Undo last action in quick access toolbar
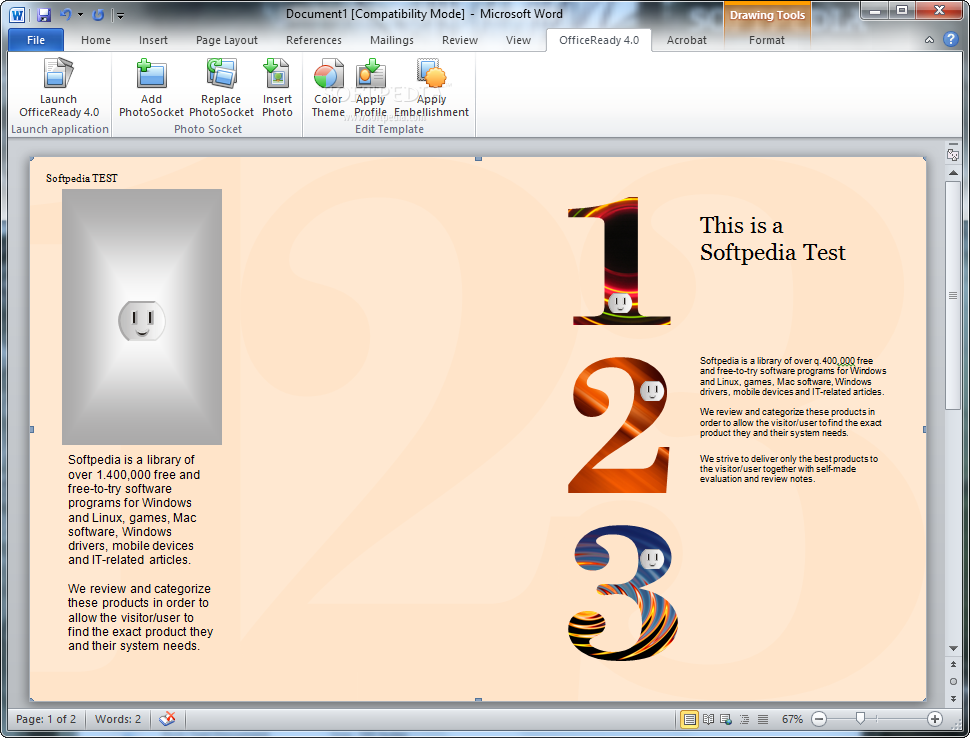Screen dimensions: 970x738 (65, 15)
